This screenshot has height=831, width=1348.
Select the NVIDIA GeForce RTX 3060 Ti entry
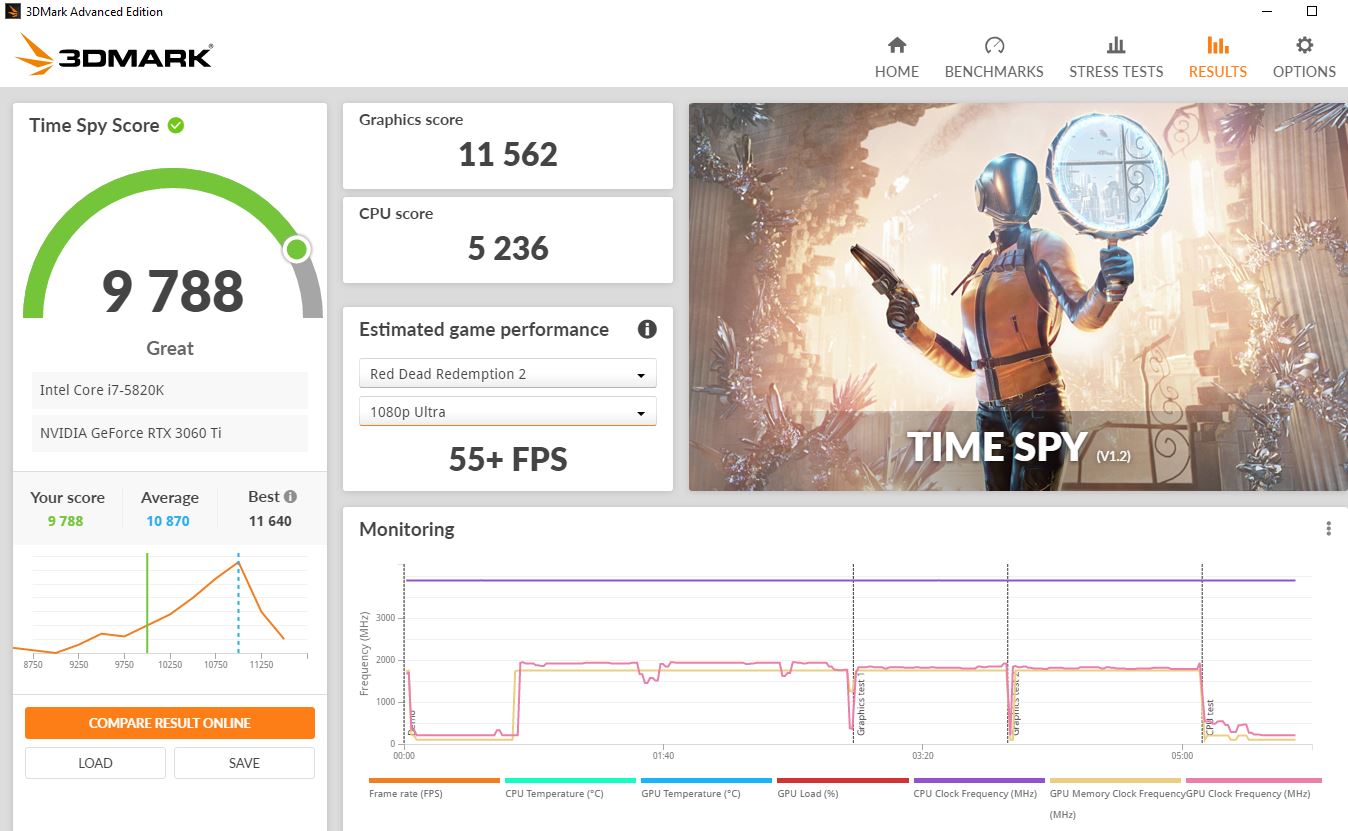[x=169, y=433]
